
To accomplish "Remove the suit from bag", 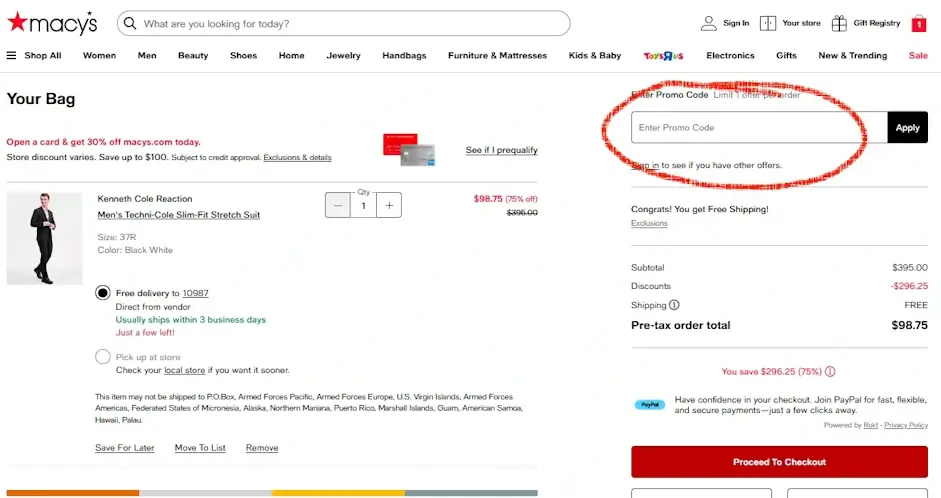I will [x=262, y=448].
